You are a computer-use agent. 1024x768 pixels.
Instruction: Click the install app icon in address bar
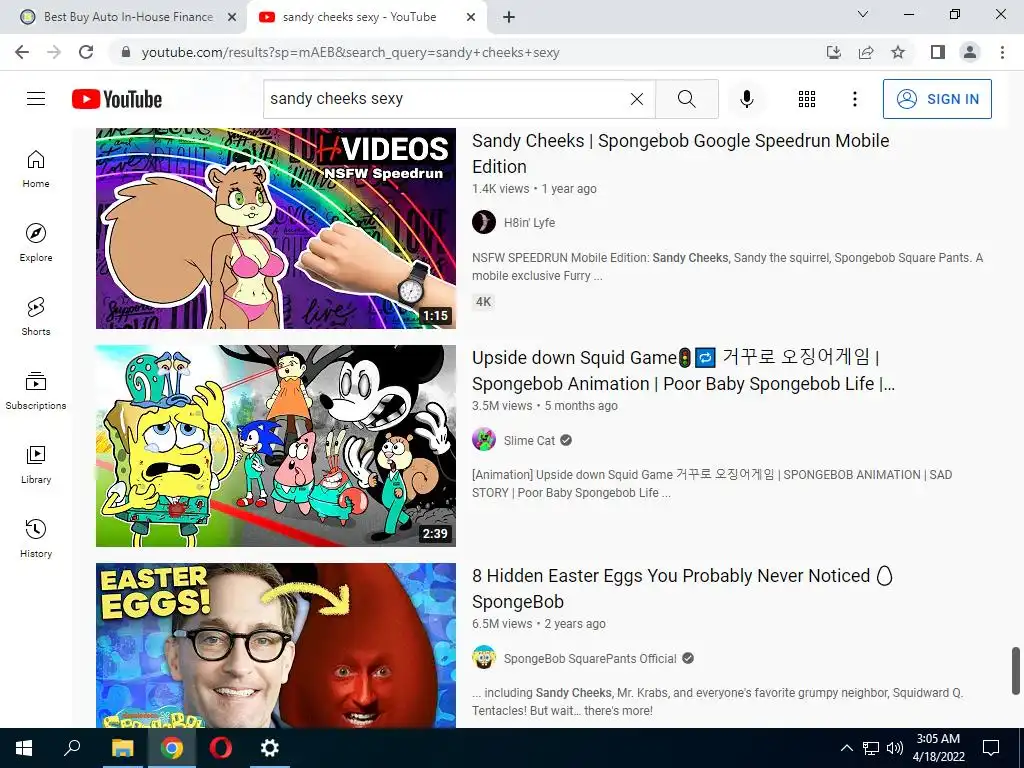[x=834, y=52]
